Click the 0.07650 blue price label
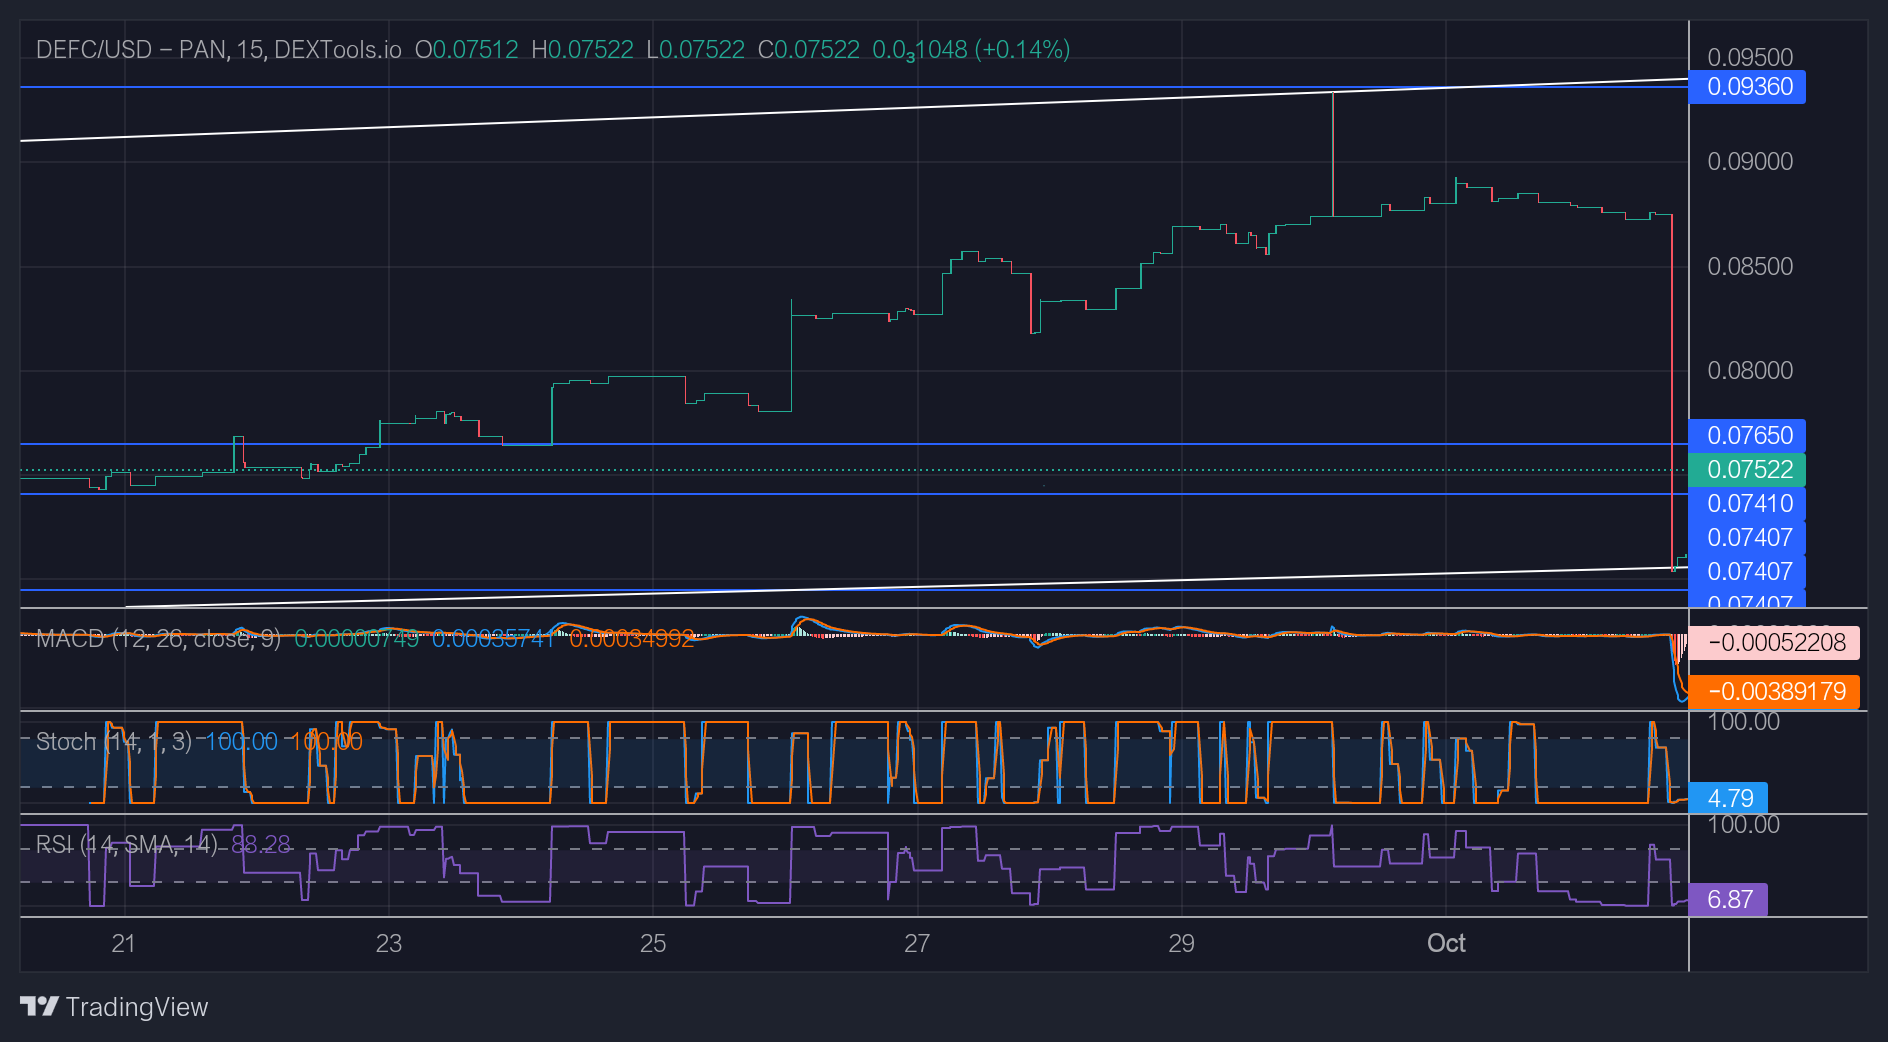Viewport: 1888px width, 1042px height. (x=1747, y=436)
